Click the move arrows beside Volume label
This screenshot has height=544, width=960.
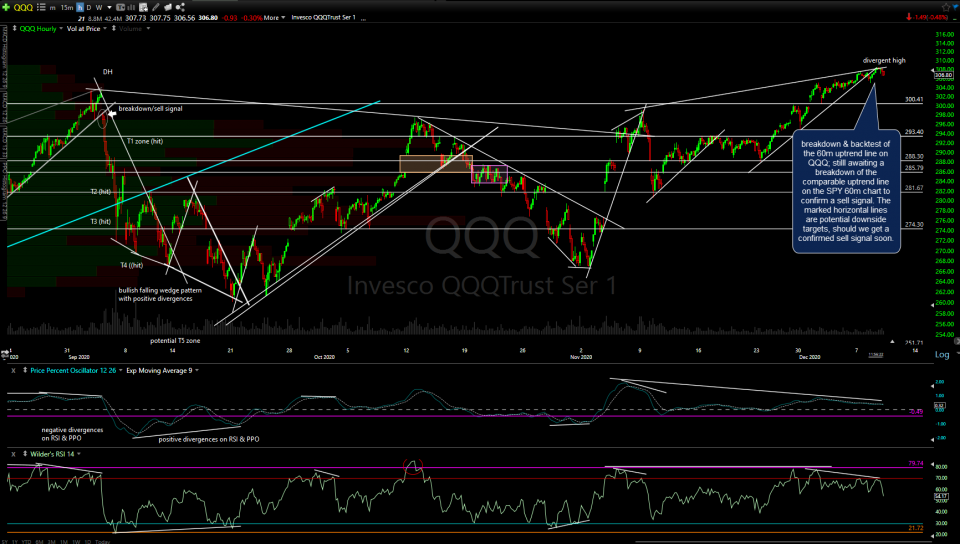[x=114, y=28]
